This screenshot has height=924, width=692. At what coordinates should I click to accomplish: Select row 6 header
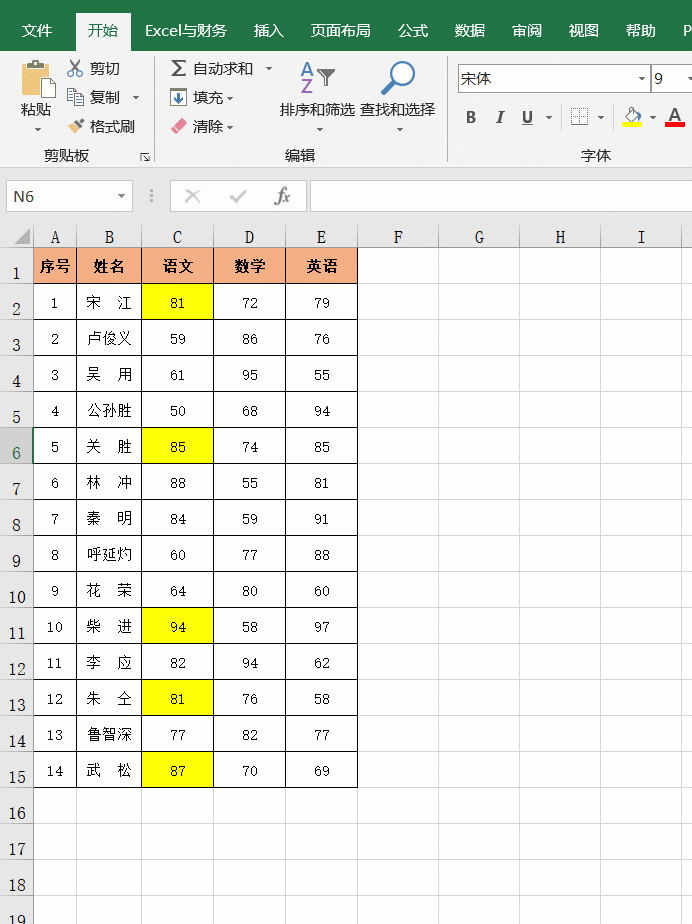[17, 446]
